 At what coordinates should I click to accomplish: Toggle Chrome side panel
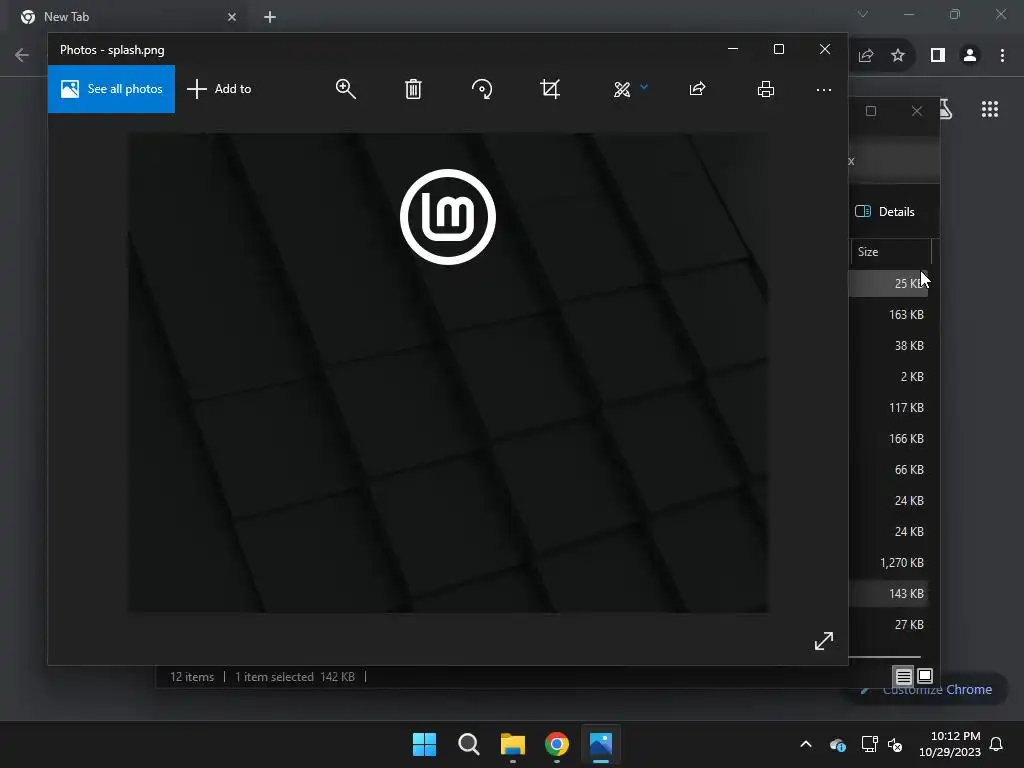point(938,56)
